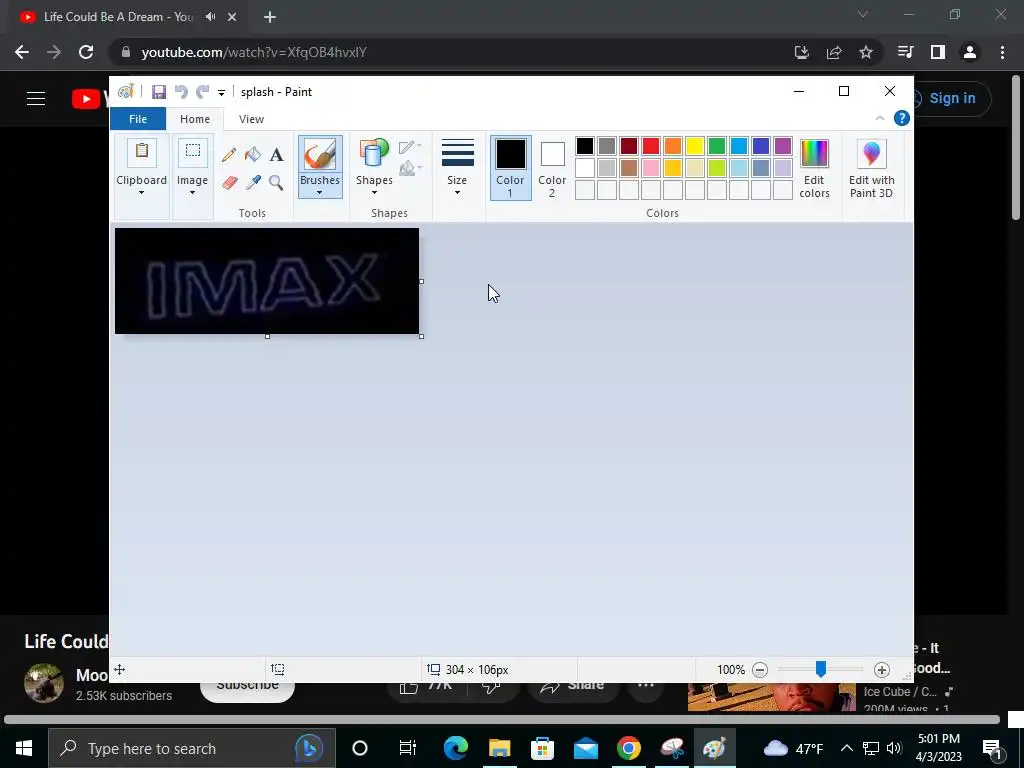Bookmark this page with star icon
This screenshot has width=1024, height=768.
tap(866, 52)
